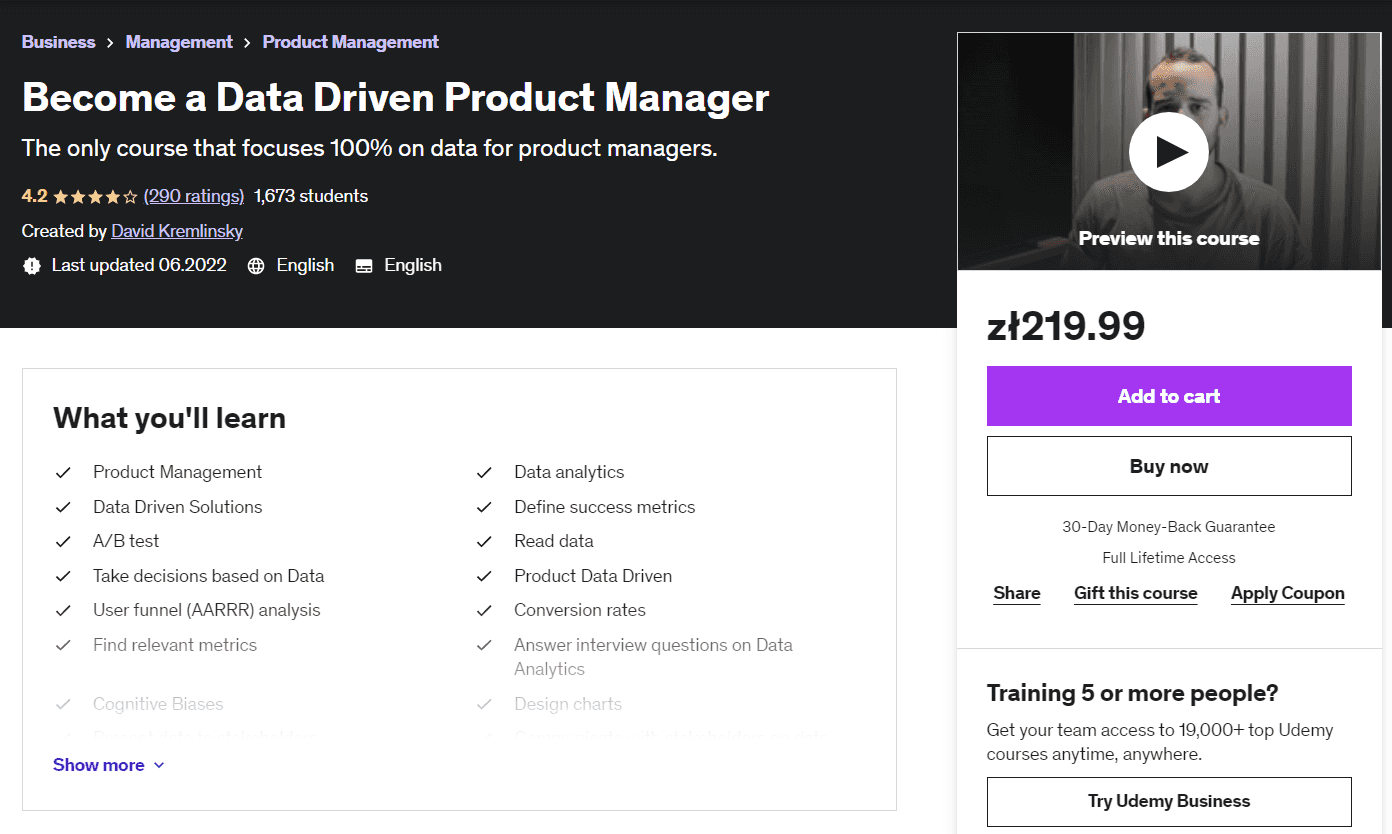The height and width of the screenshot is (834, 1392).
Task: Click the checkmark beside Product Management
Action: tap(63, 473)
